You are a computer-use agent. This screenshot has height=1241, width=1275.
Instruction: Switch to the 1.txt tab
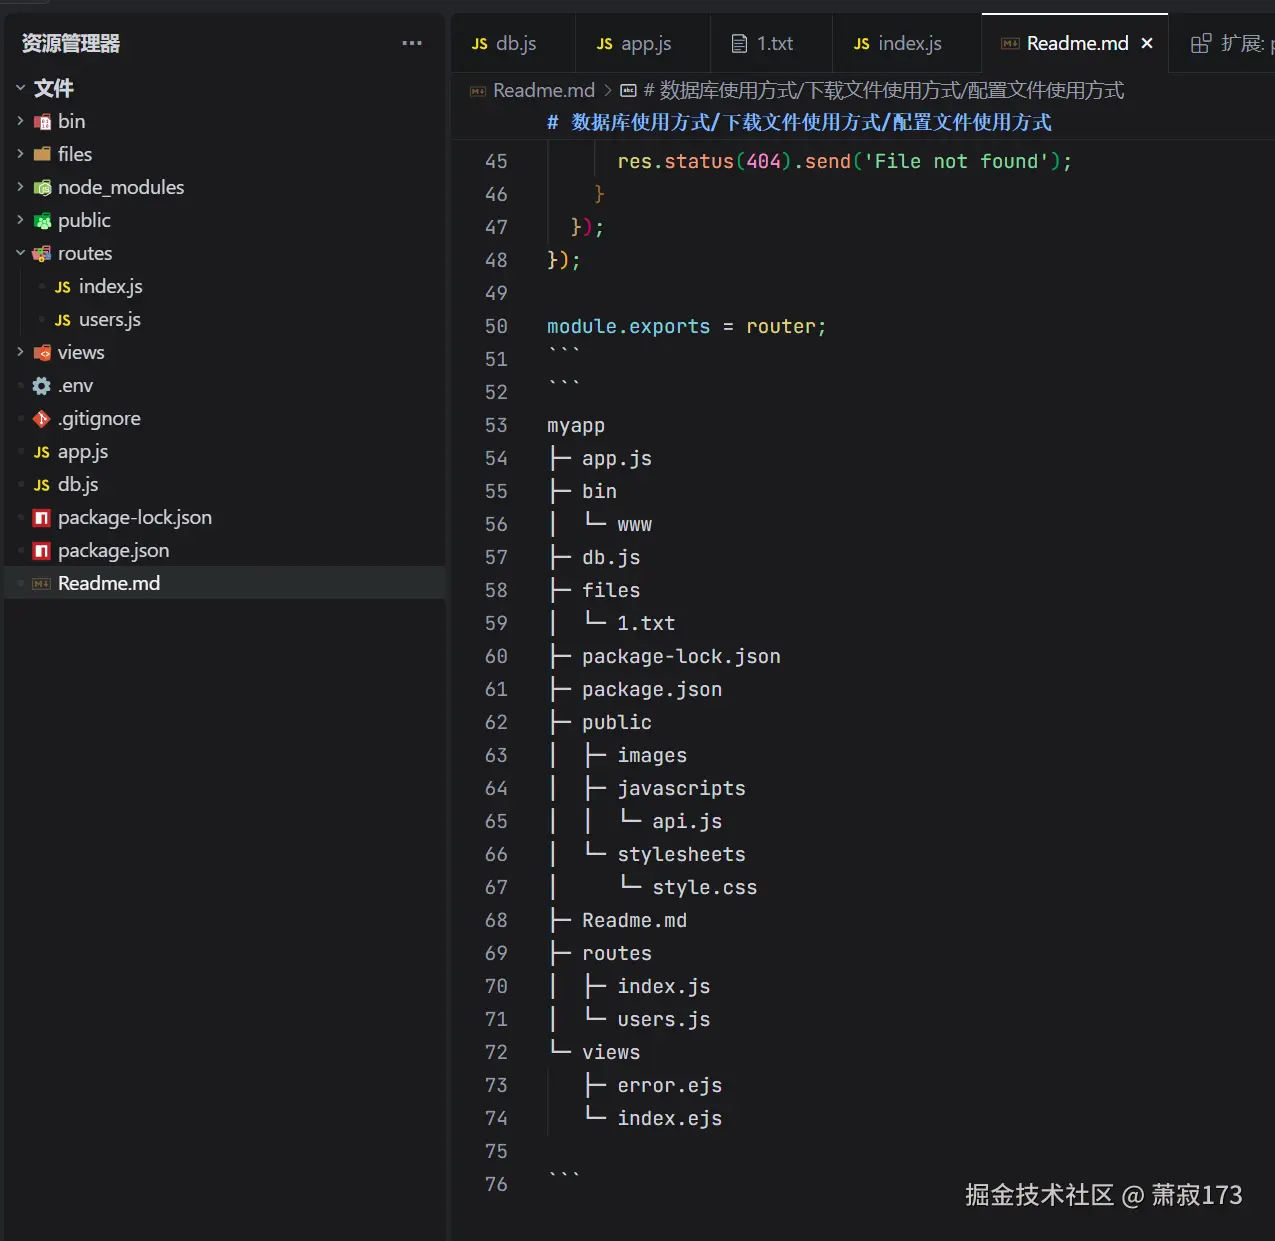pos(763,44)
